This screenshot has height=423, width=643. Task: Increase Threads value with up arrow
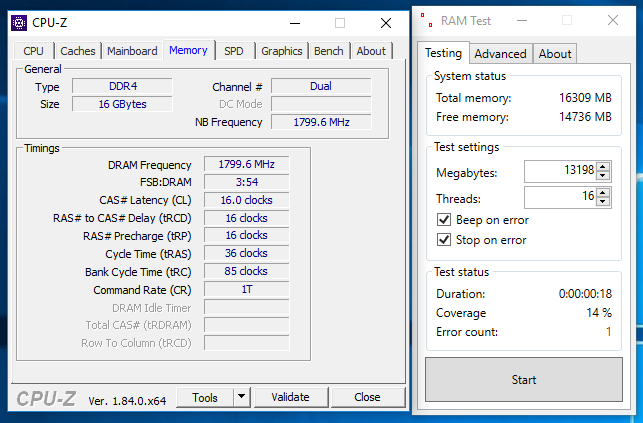(602, 193)
